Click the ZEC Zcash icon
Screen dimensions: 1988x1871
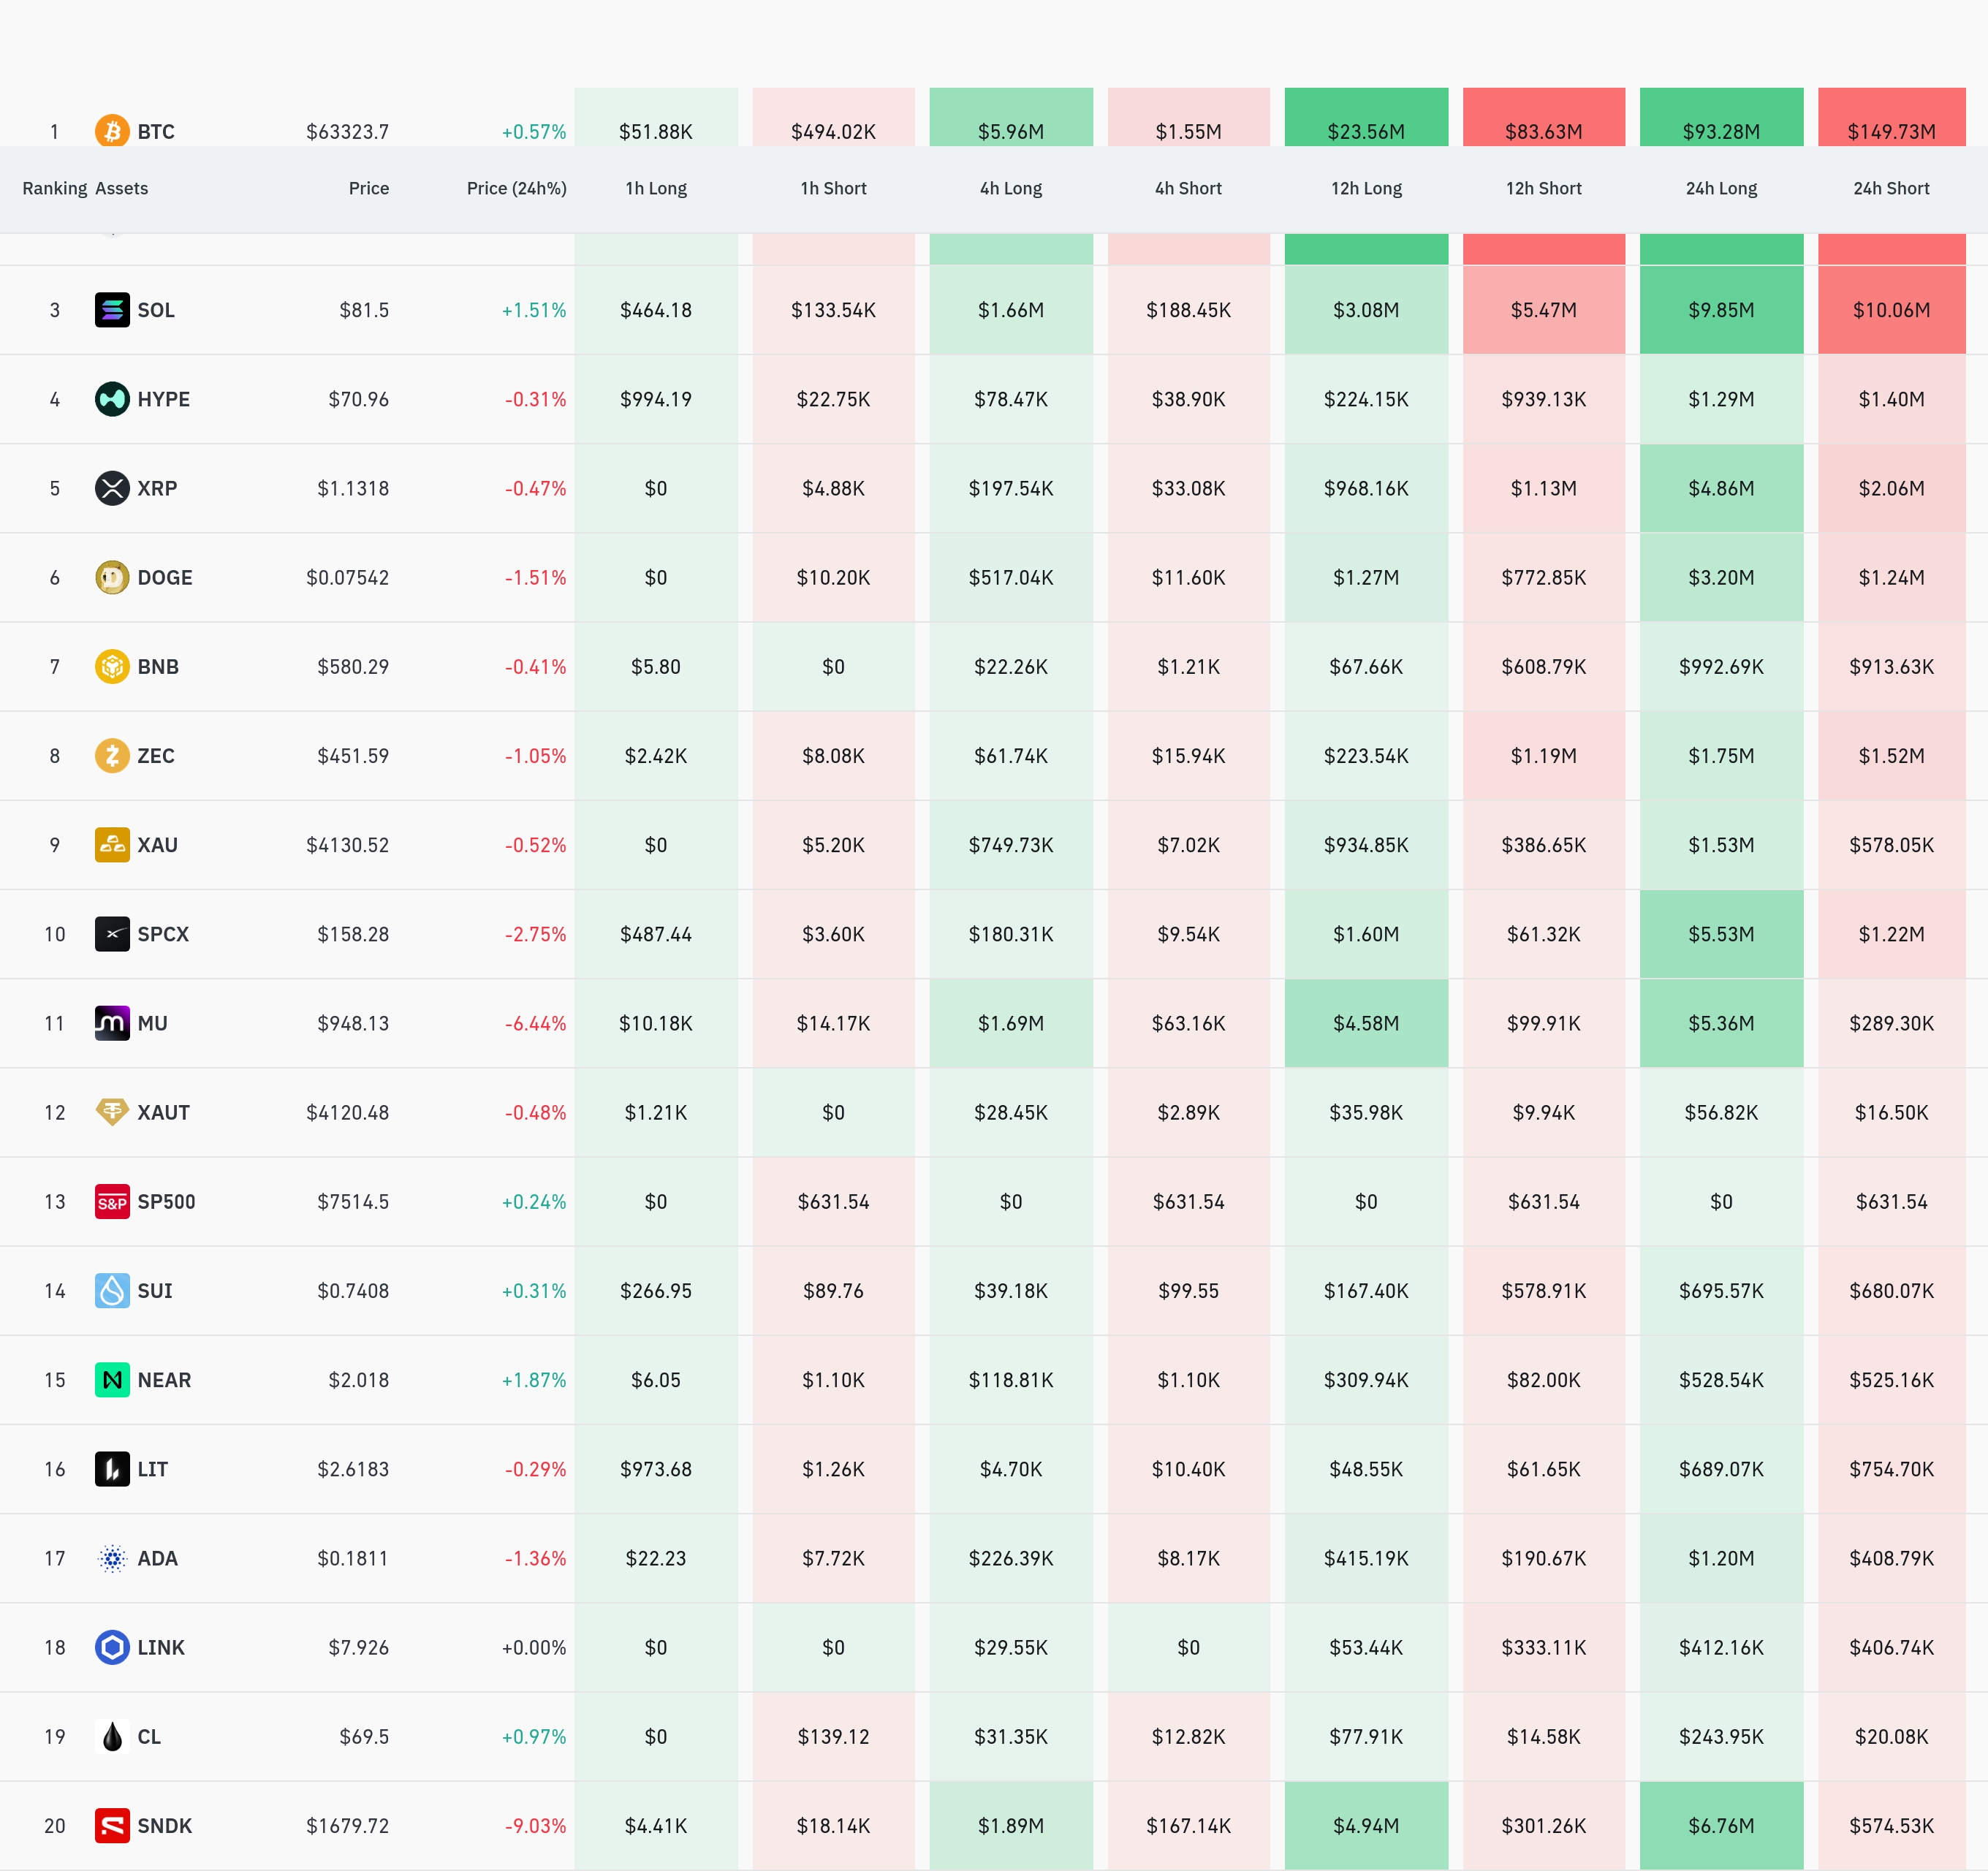click(x=112, y=755)
